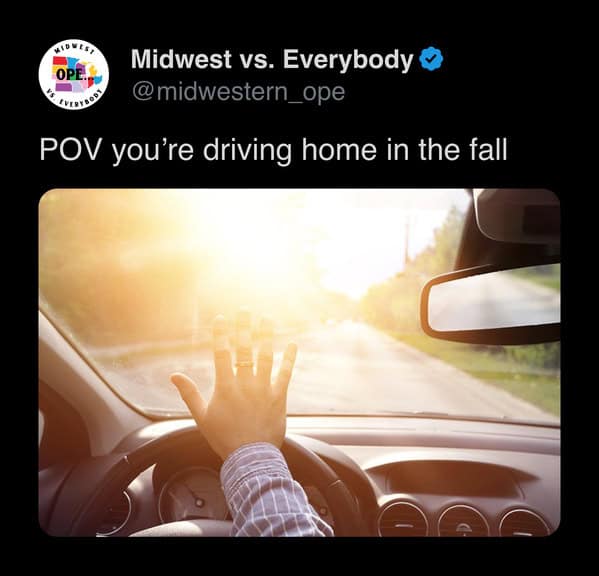Click the speedometer gauge behind the wheel
This screenshot has width=599, height=576.
point(191,495)
